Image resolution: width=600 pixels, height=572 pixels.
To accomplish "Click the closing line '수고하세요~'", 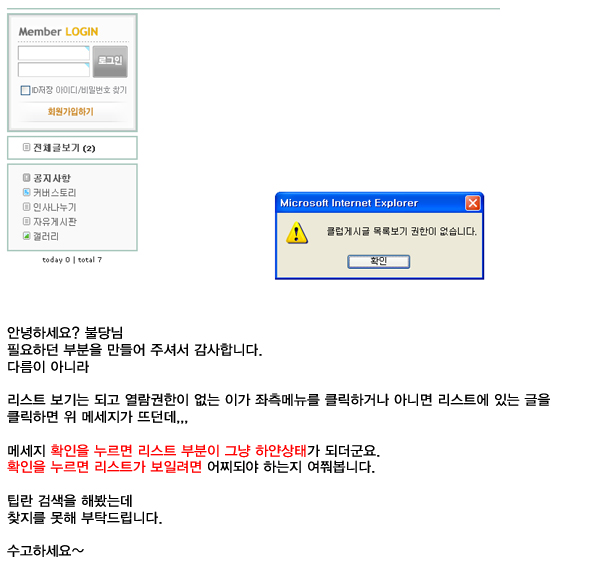I will (46, 551).
